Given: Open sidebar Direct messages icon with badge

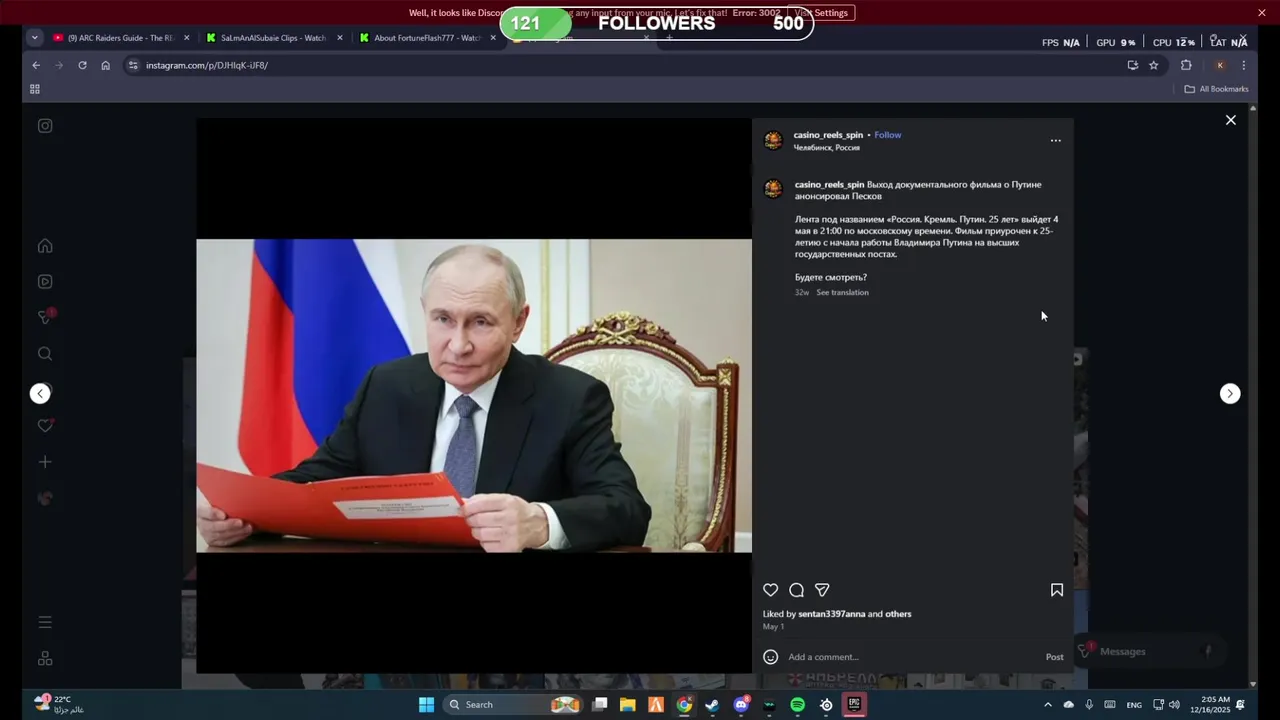Looking at the screenshot, I should [x=45, y=317].
